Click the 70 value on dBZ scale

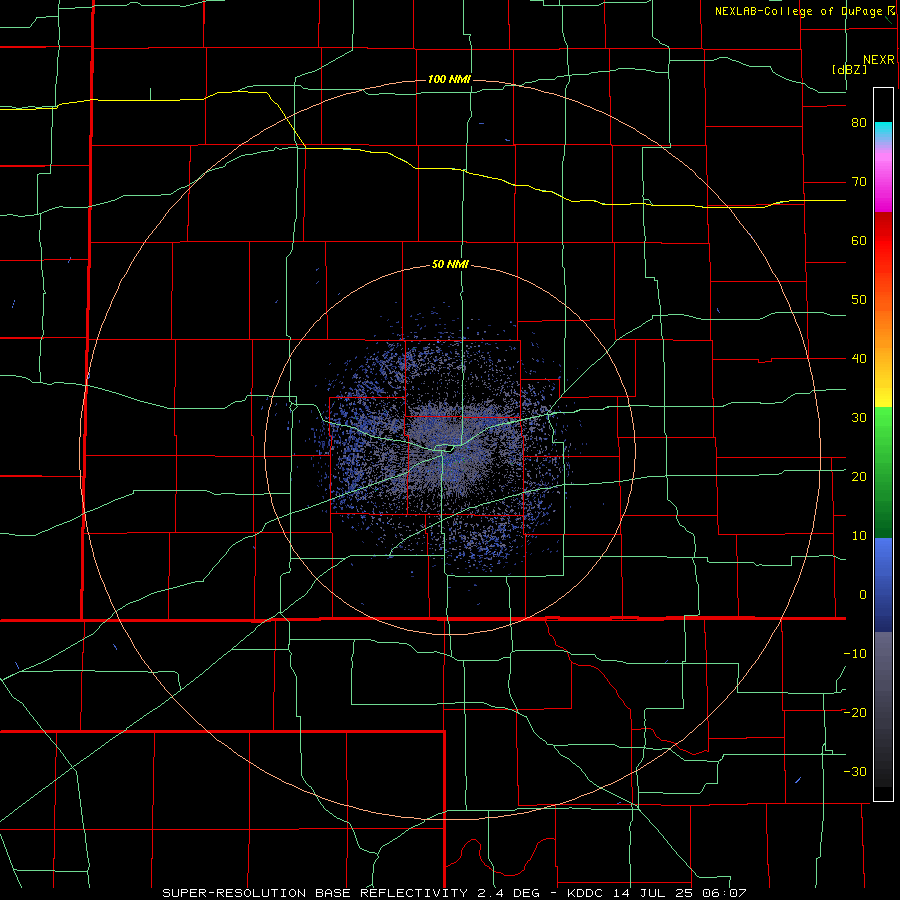(x=859, y=182)
